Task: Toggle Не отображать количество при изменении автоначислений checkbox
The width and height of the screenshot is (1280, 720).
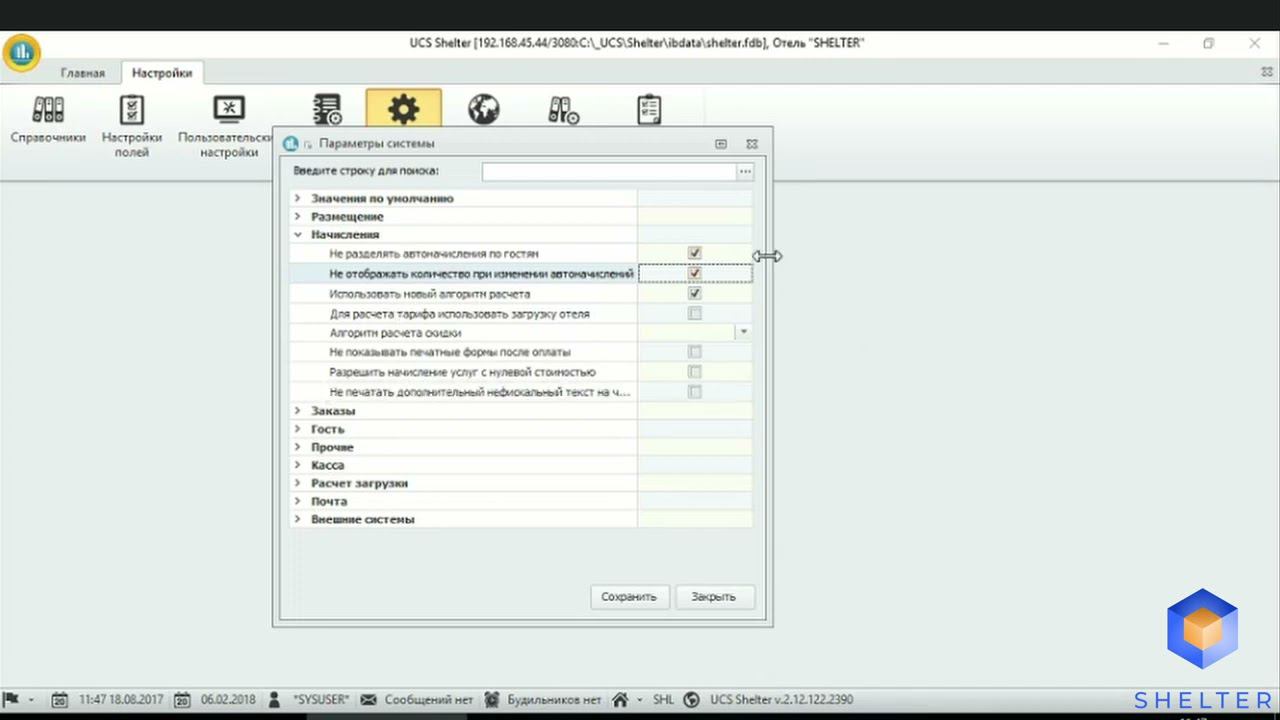Action: (695, 273)
